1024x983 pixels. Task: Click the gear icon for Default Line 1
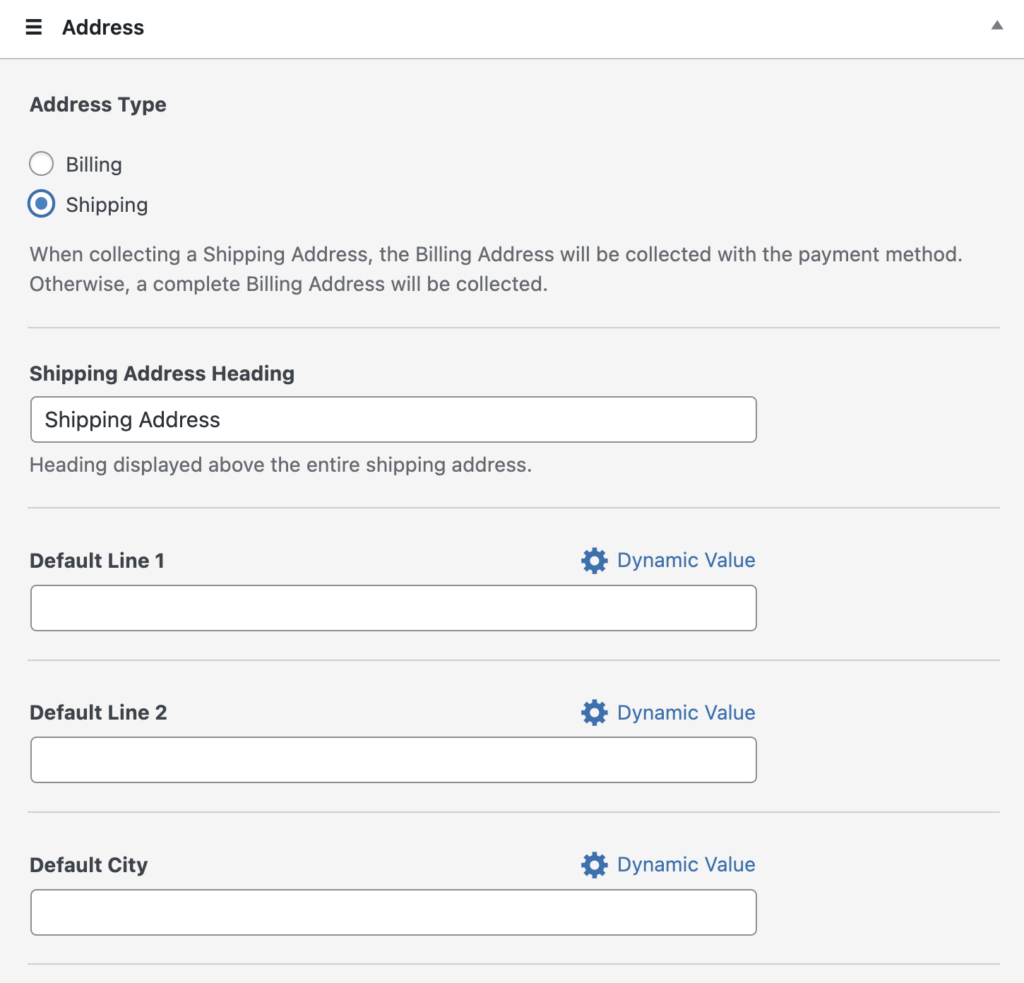594,561
